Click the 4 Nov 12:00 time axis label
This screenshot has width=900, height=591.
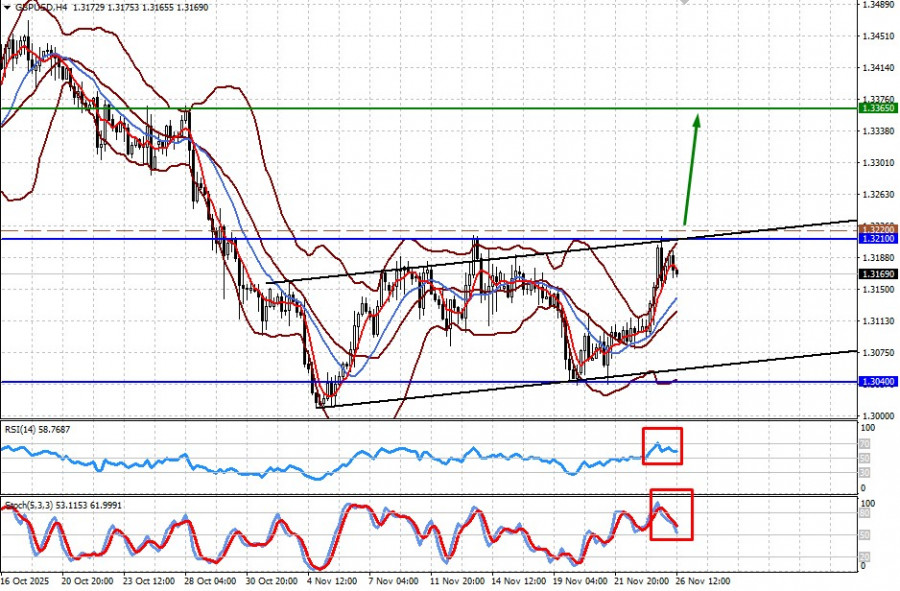click(x=332, y=581)
